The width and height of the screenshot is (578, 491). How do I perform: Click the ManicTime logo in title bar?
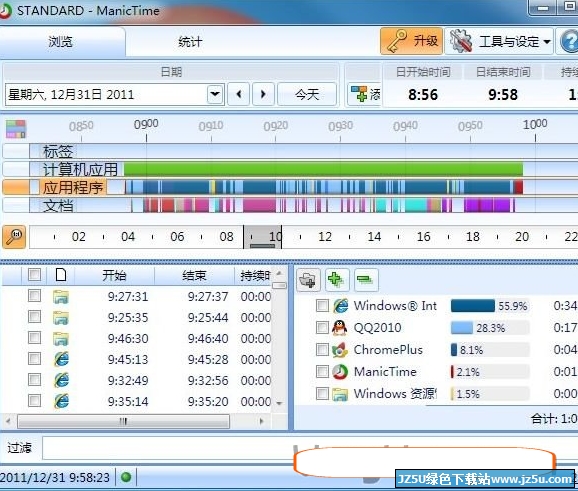6,11
